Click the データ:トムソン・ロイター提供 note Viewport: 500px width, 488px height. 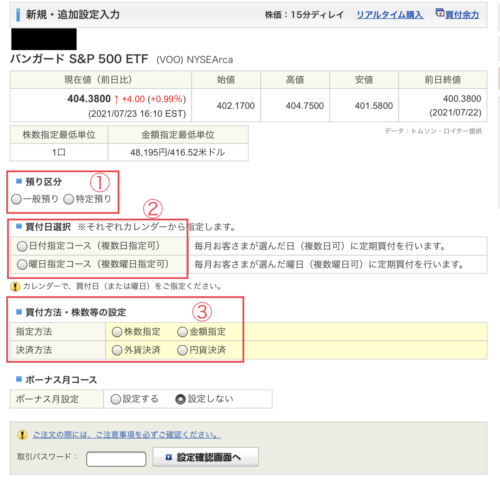pos(433,131)
